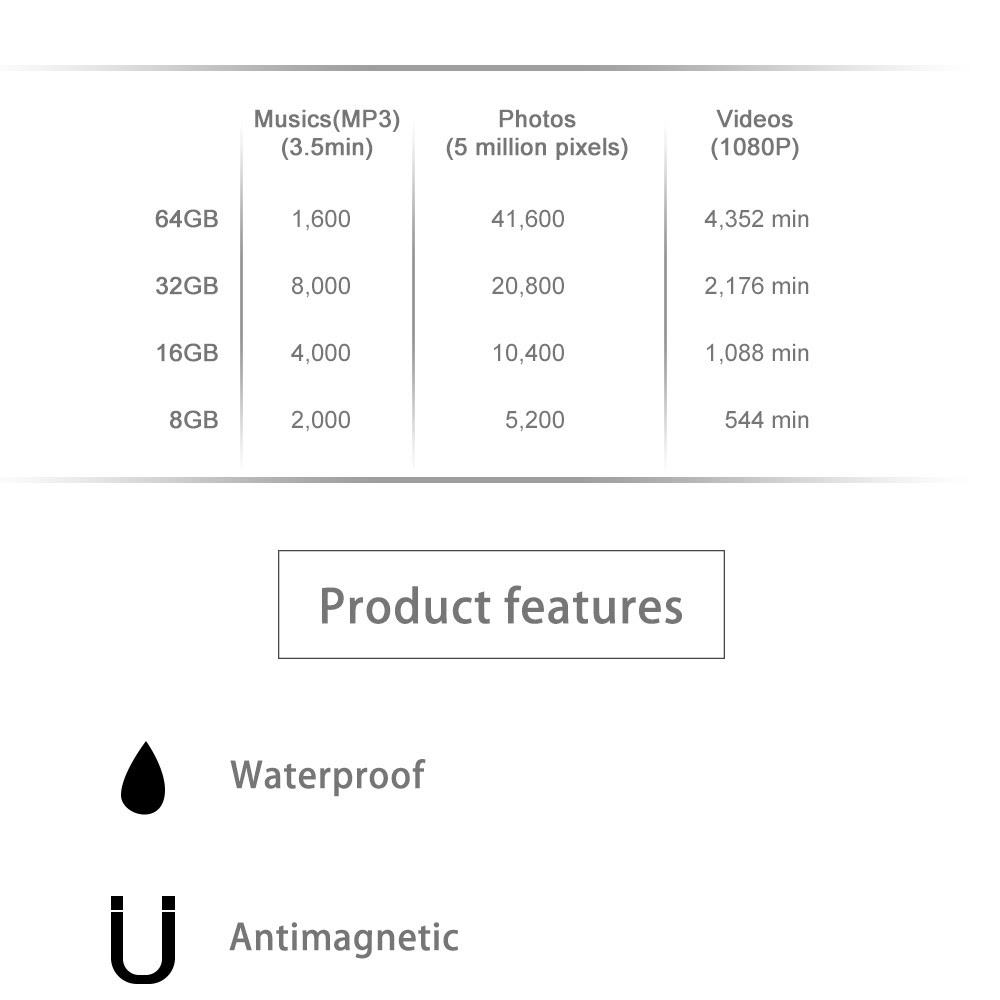Click the Musics(MP3) column header
The width and height of the screenshot is (1000, 1000).
[x=327, y=133]
